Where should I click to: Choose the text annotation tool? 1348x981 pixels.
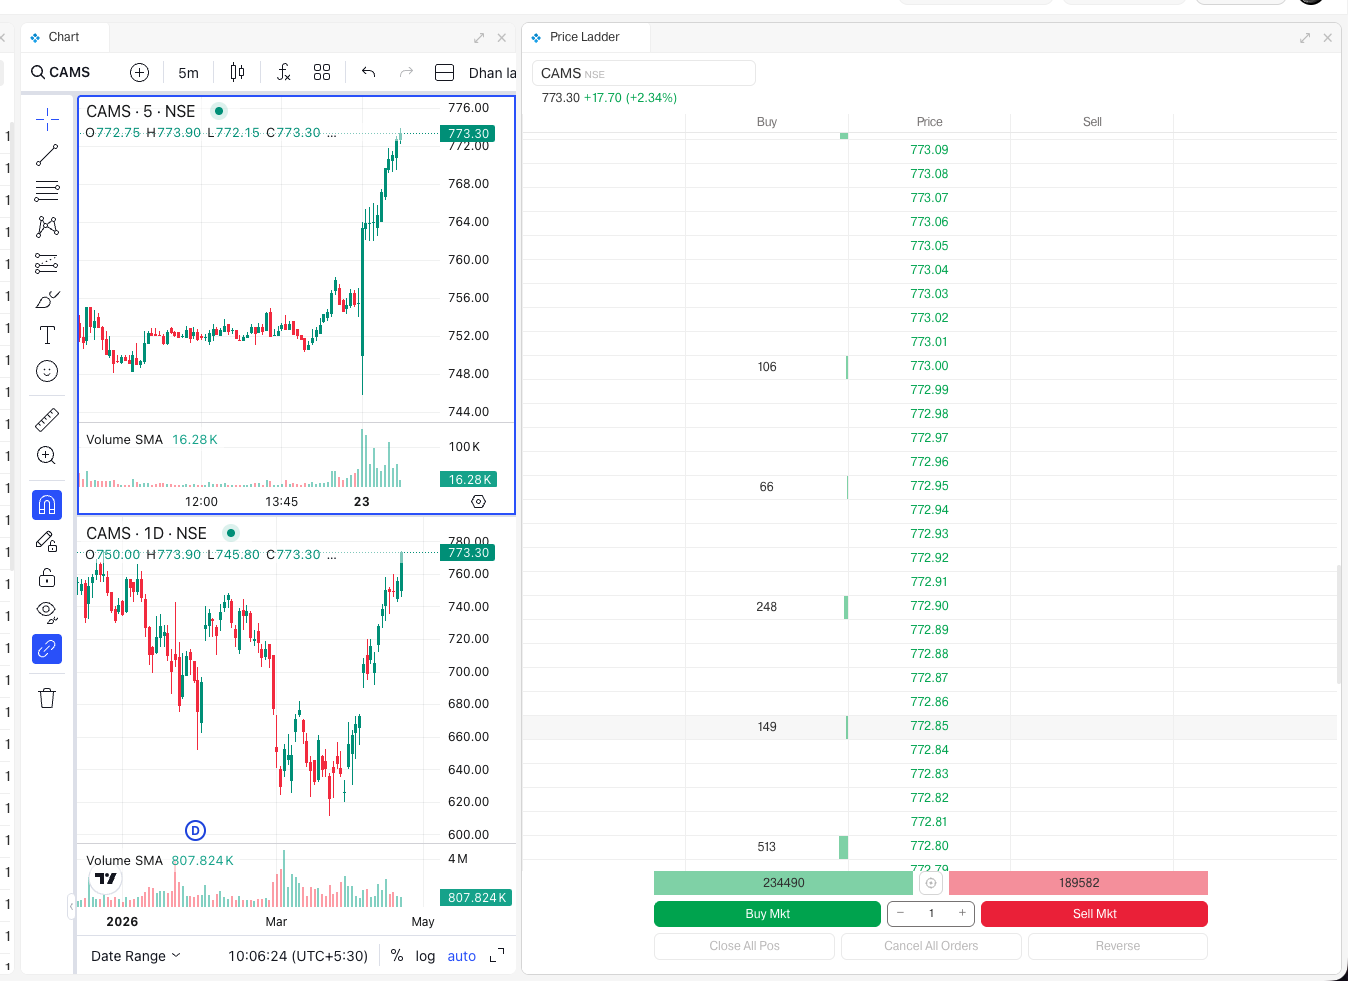47,335
